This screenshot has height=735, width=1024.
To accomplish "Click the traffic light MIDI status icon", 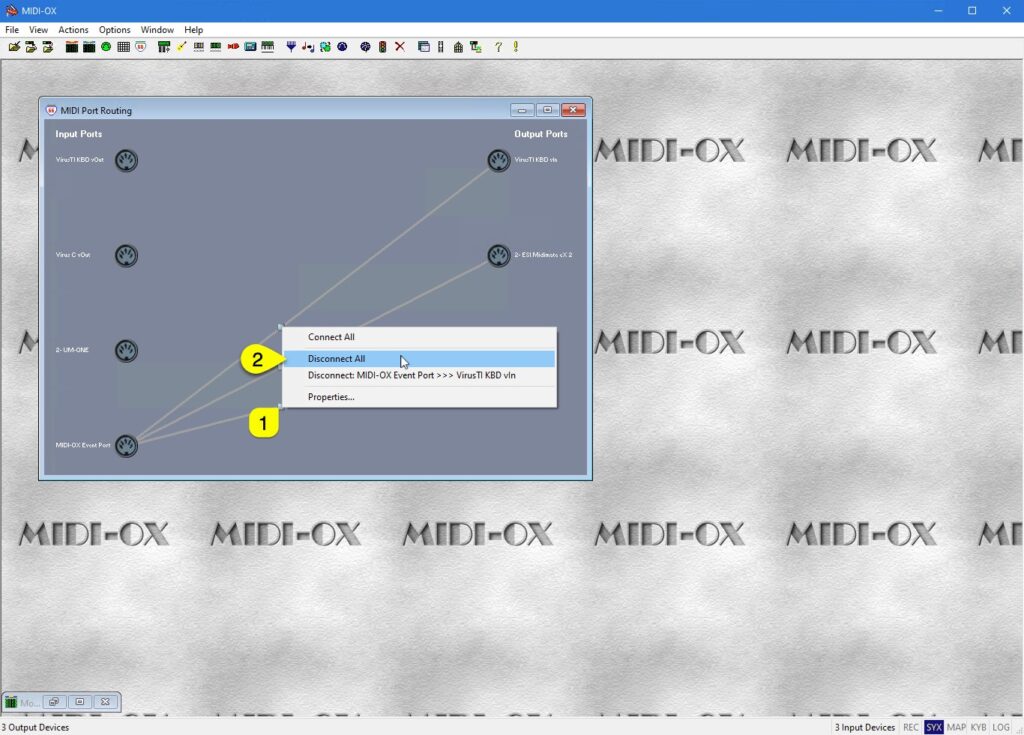I will (x=381, y=46).
